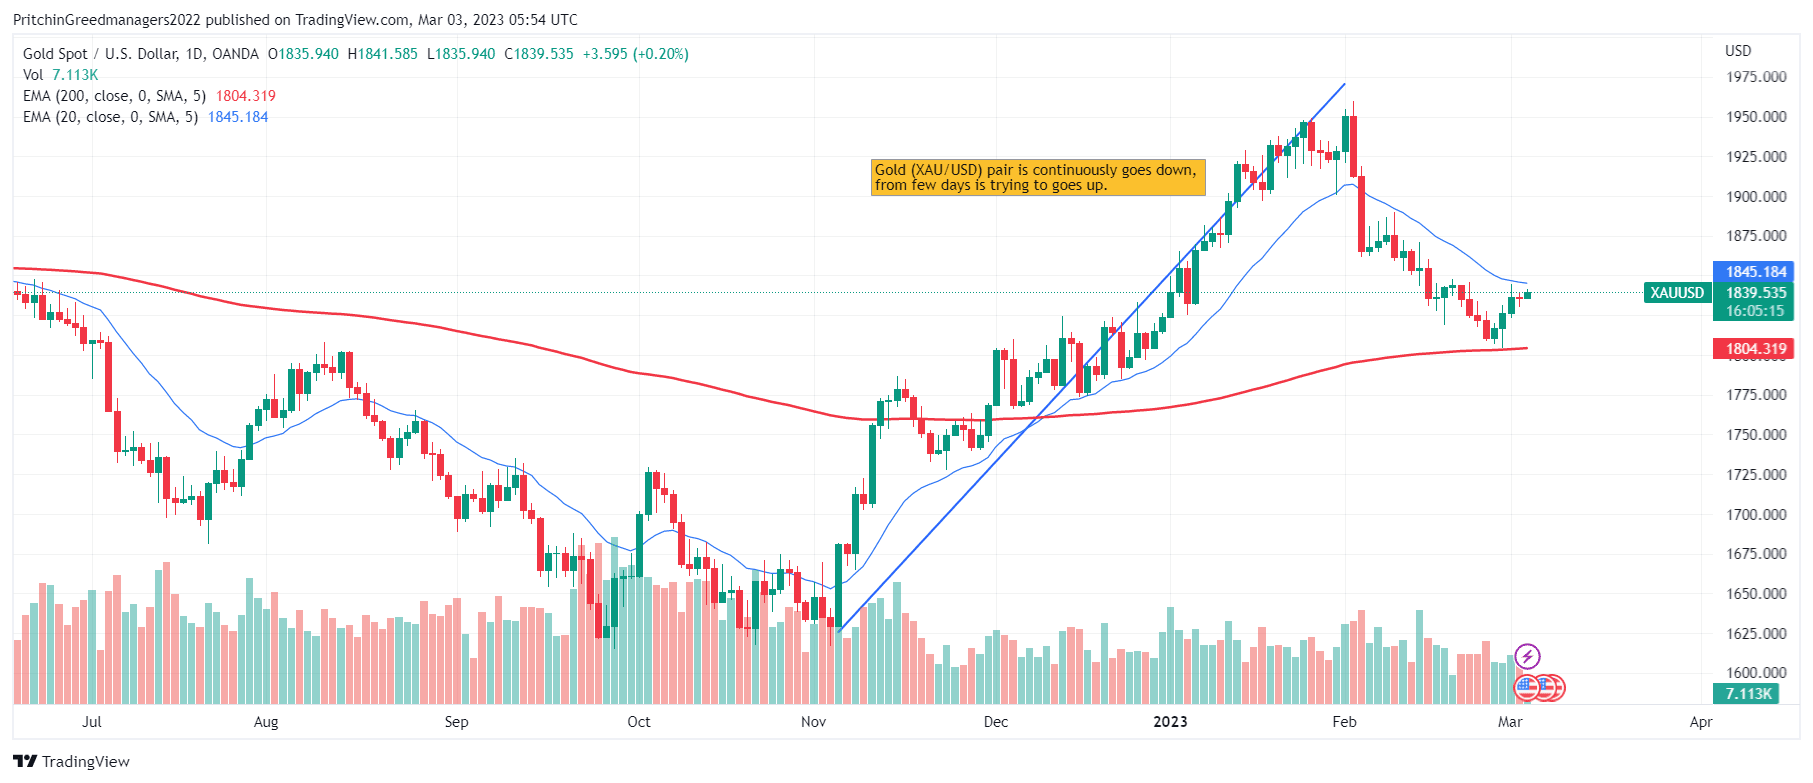This screenshot has height=783, width=1813.
Task: Click the 1925.000 price scale label
Action: point(1756,157)
